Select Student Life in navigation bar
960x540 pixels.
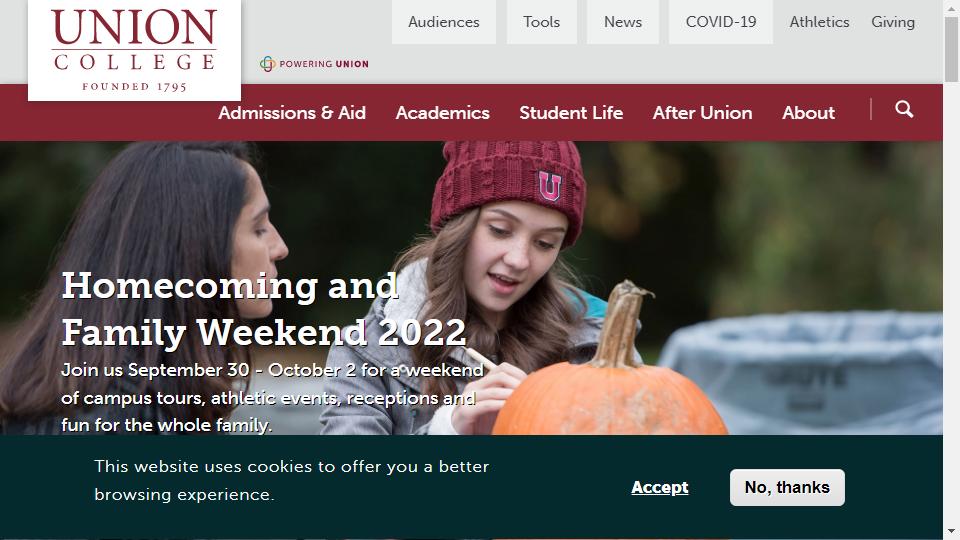tap(571, 113)
